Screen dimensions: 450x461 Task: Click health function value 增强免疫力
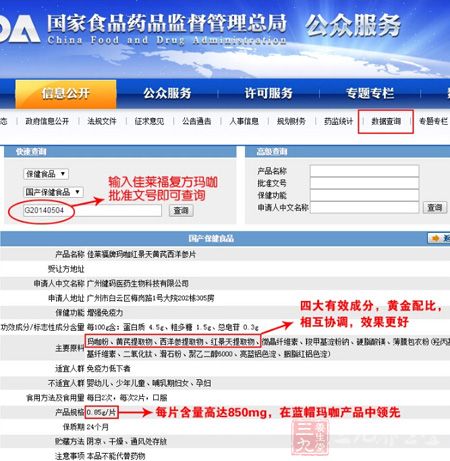(x=105, y=313)
